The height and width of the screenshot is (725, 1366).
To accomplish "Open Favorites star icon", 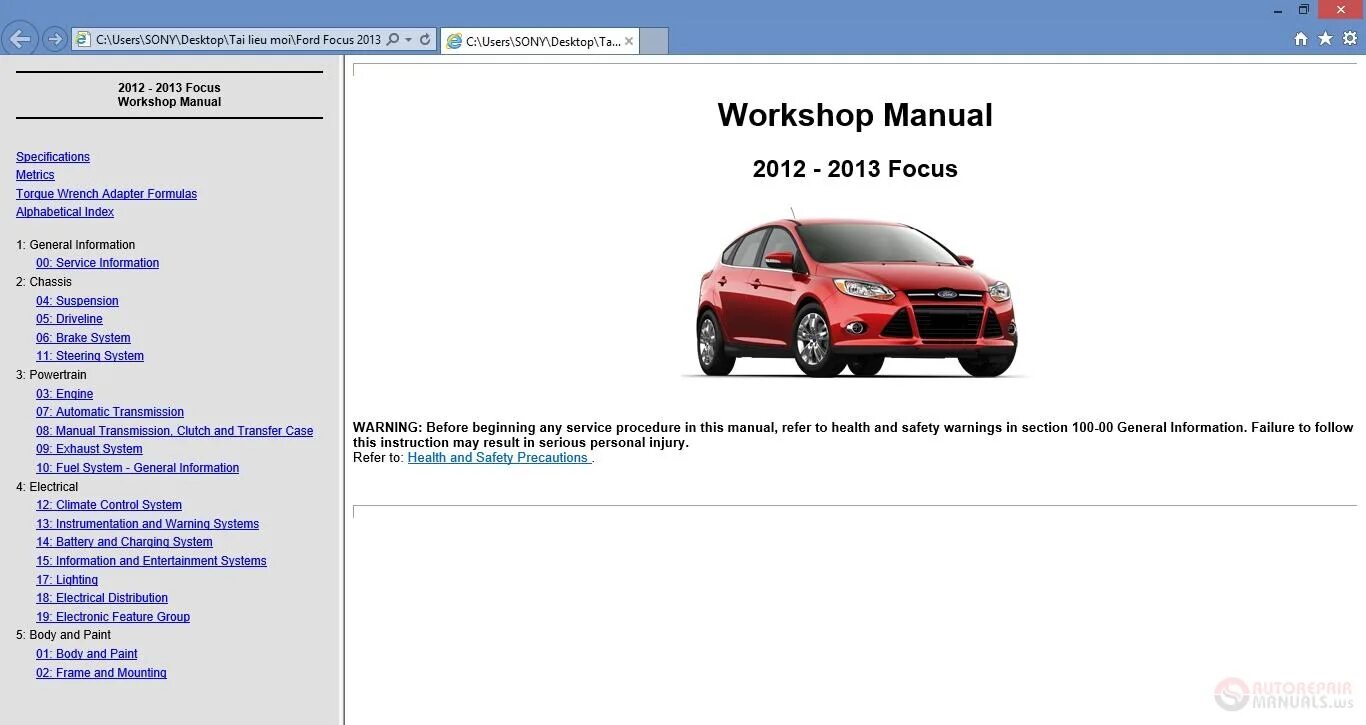I will [x=1325, y=39].
